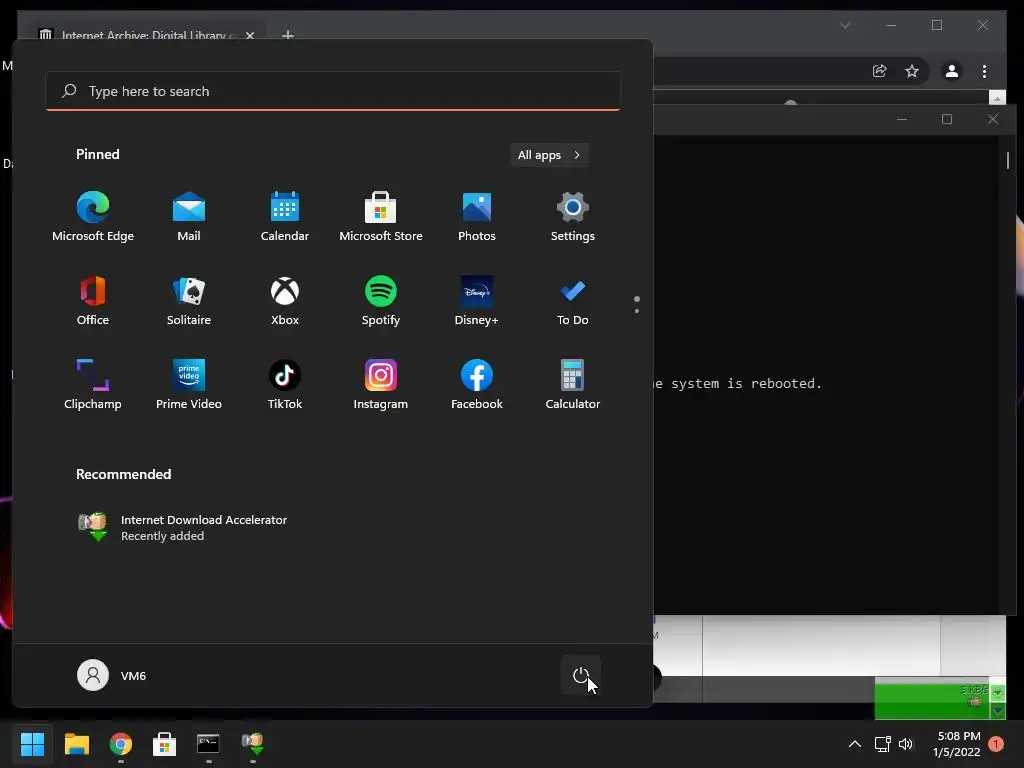Minimize the Command Prompt window
The height and width of the screenshot is (768, 1024).
point(902,120)
